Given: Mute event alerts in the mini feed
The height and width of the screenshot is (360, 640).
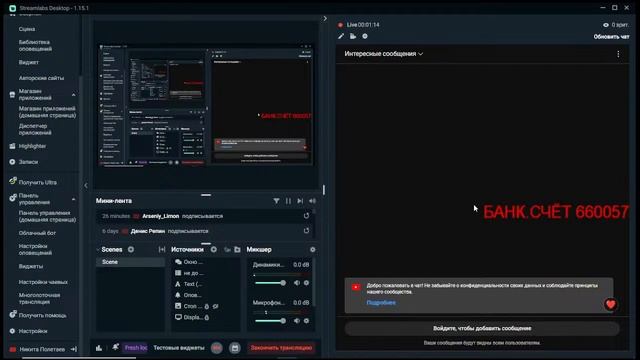Looking at the screenshot, I should tap(312, 201).
